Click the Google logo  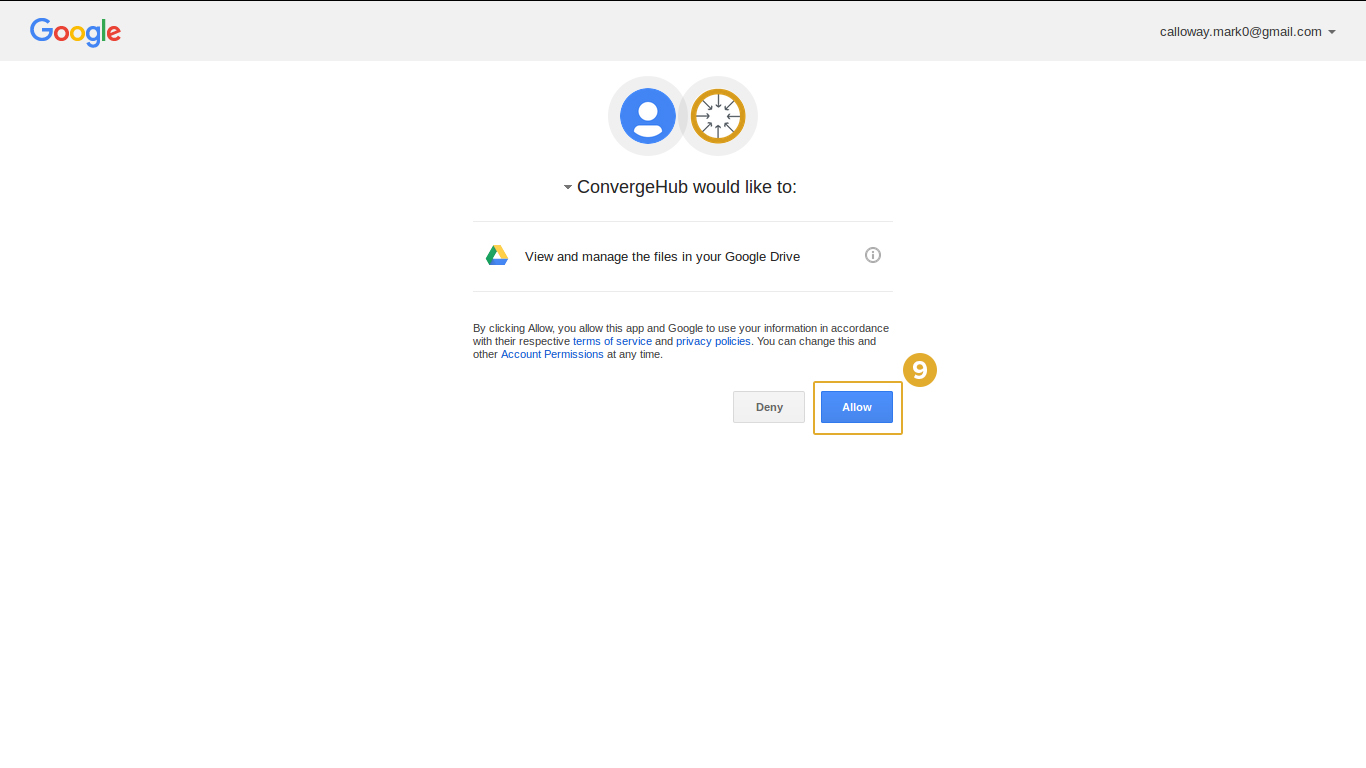75,32
